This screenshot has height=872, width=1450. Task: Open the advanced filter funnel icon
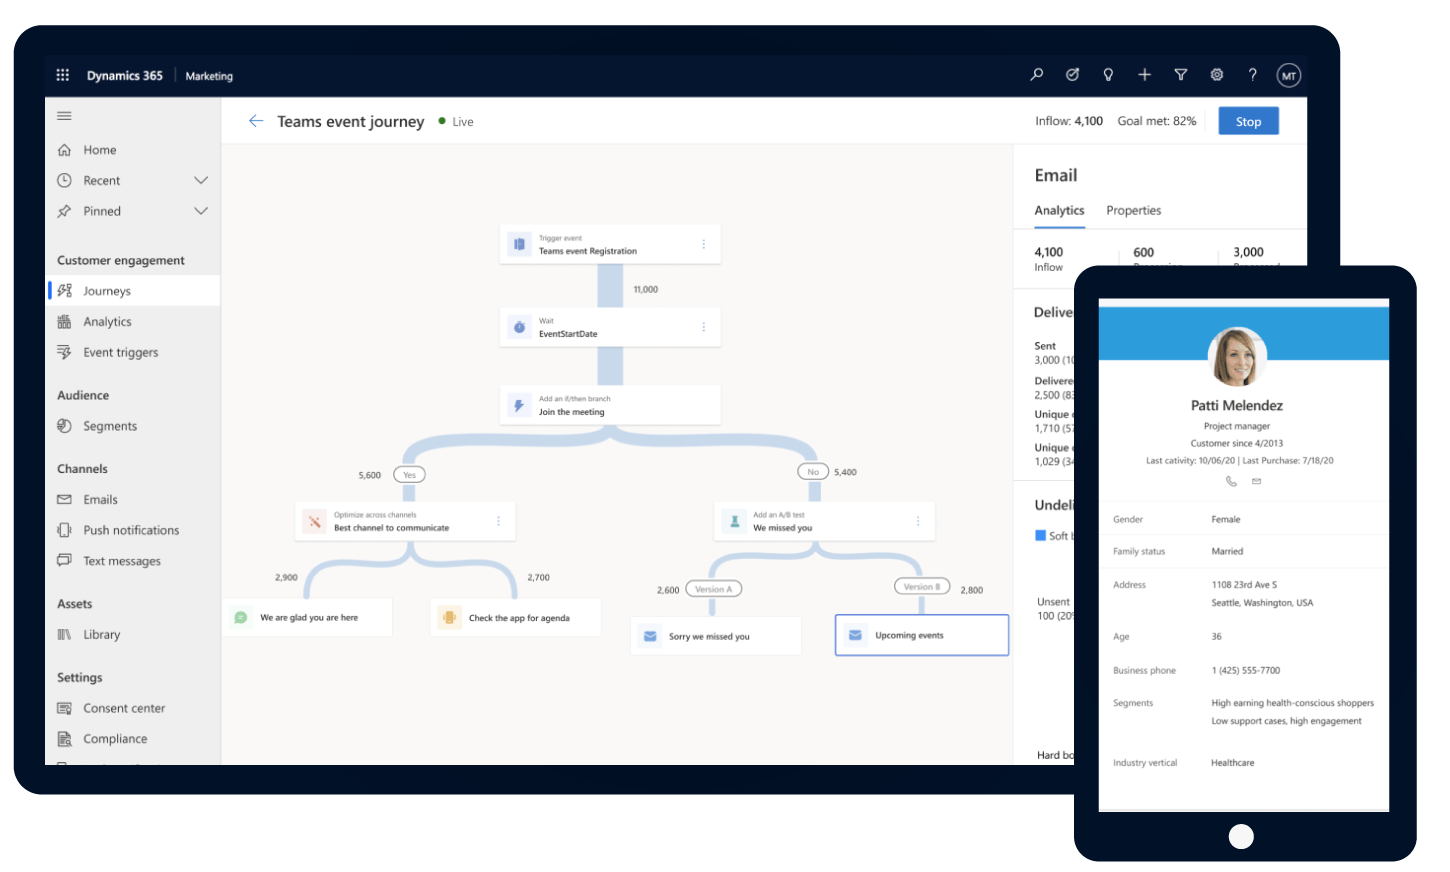pos(1180,74)
